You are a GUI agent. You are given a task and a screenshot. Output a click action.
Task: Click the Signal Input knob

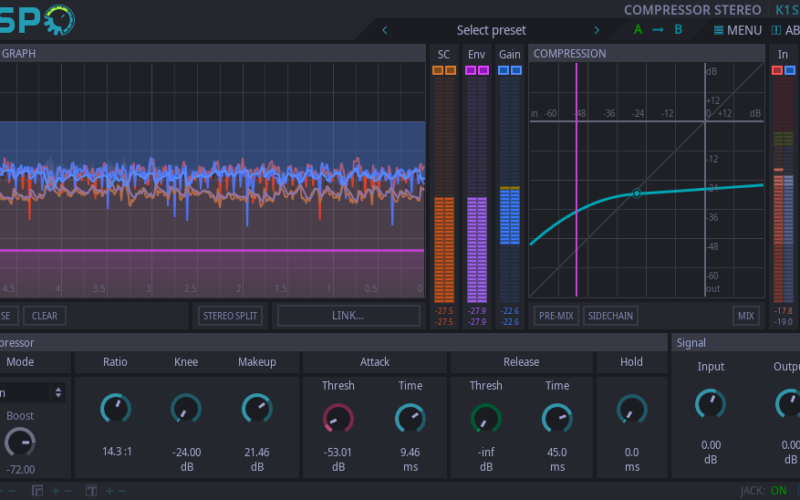point(710,404)
